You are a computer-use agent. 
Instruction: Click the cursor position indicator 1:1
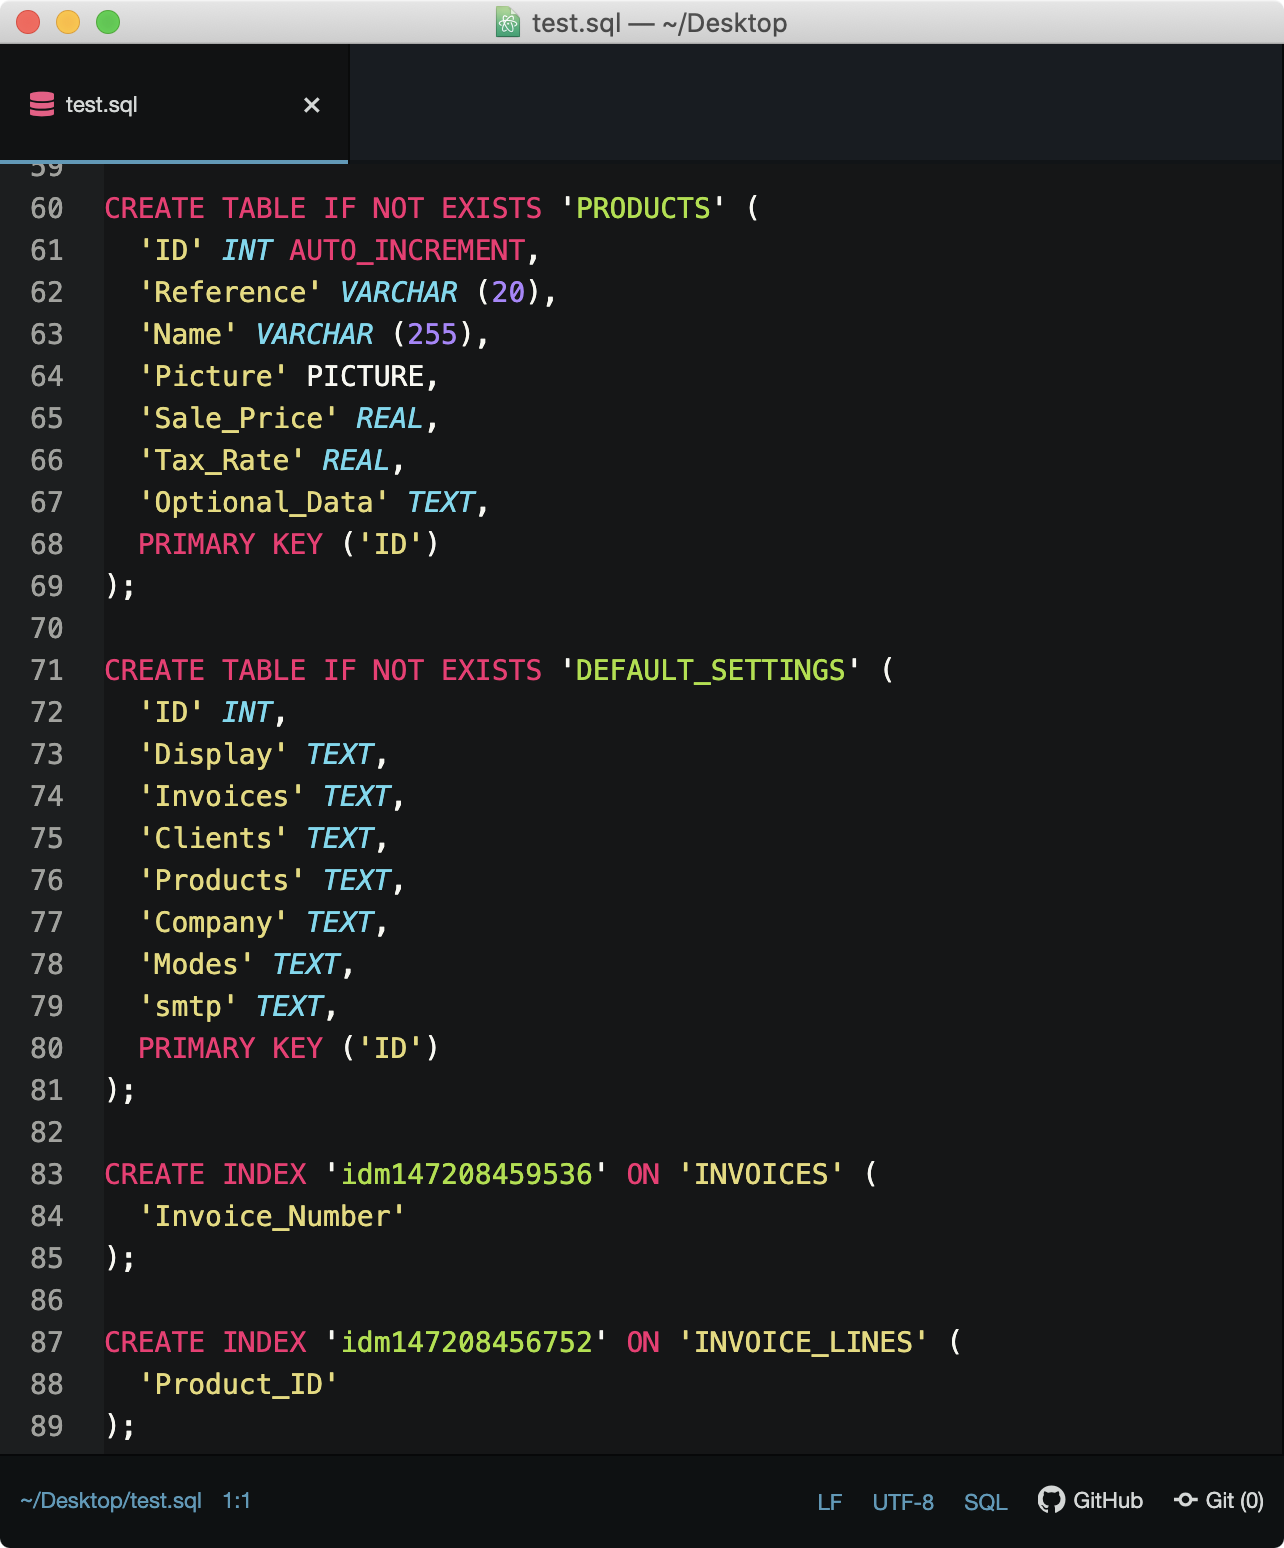[x=237, y=1501]
